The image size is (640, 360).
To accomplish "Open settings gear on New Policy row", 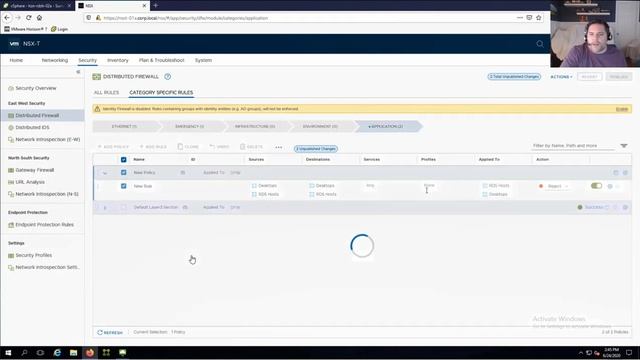I will tap(625, 173).
